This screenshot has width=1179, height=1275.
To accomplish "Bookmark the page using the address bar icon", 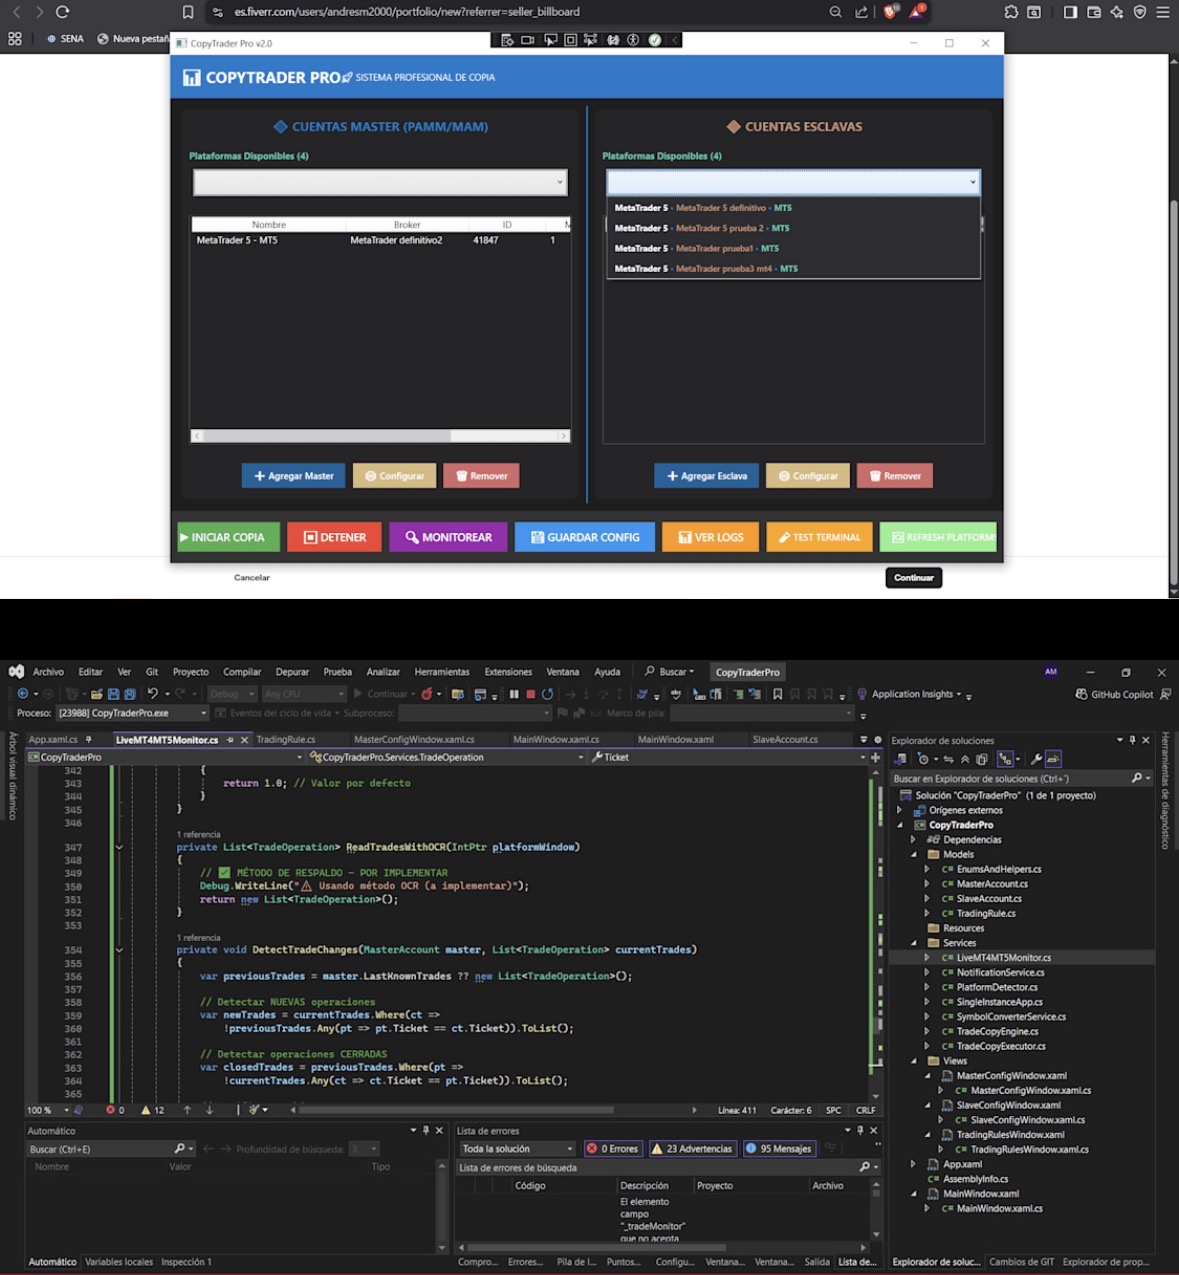I will [188, 12].
